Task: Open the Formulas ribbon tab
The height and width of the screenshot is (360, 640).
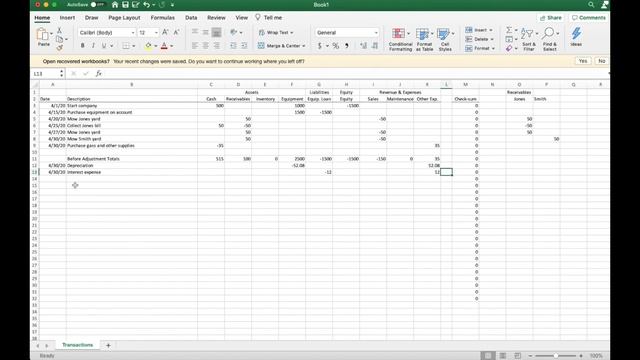Action: [x=162, y=18]
